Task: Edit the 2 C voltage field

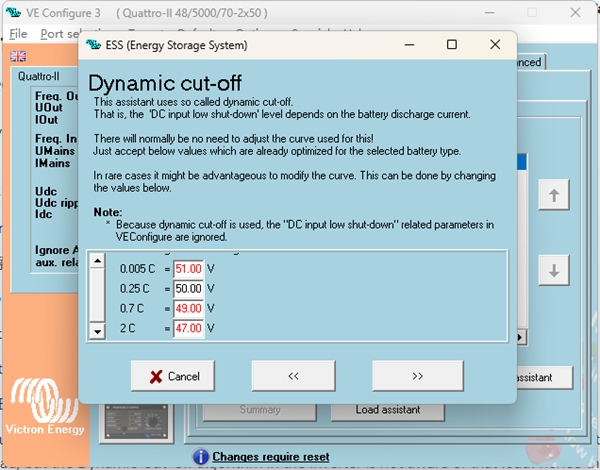Action: (x=188, y=328)
